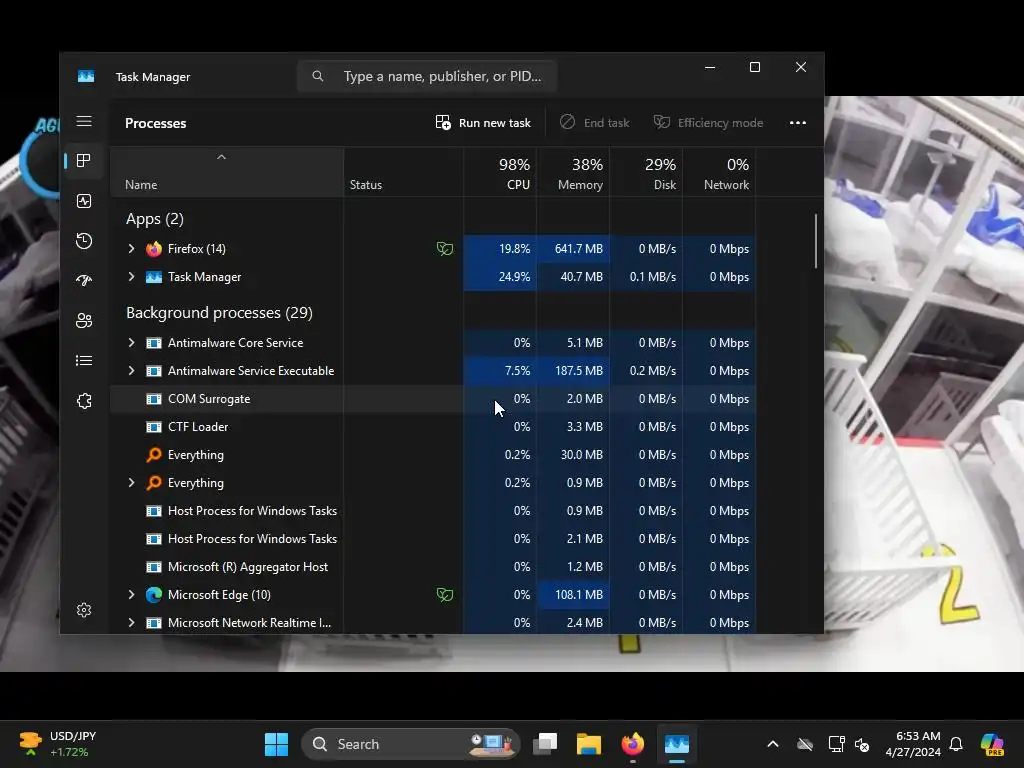Open the Details sidebar icon
This screenshot has width=1024, height=768.
pyautogui.click(x=84, y=360)
